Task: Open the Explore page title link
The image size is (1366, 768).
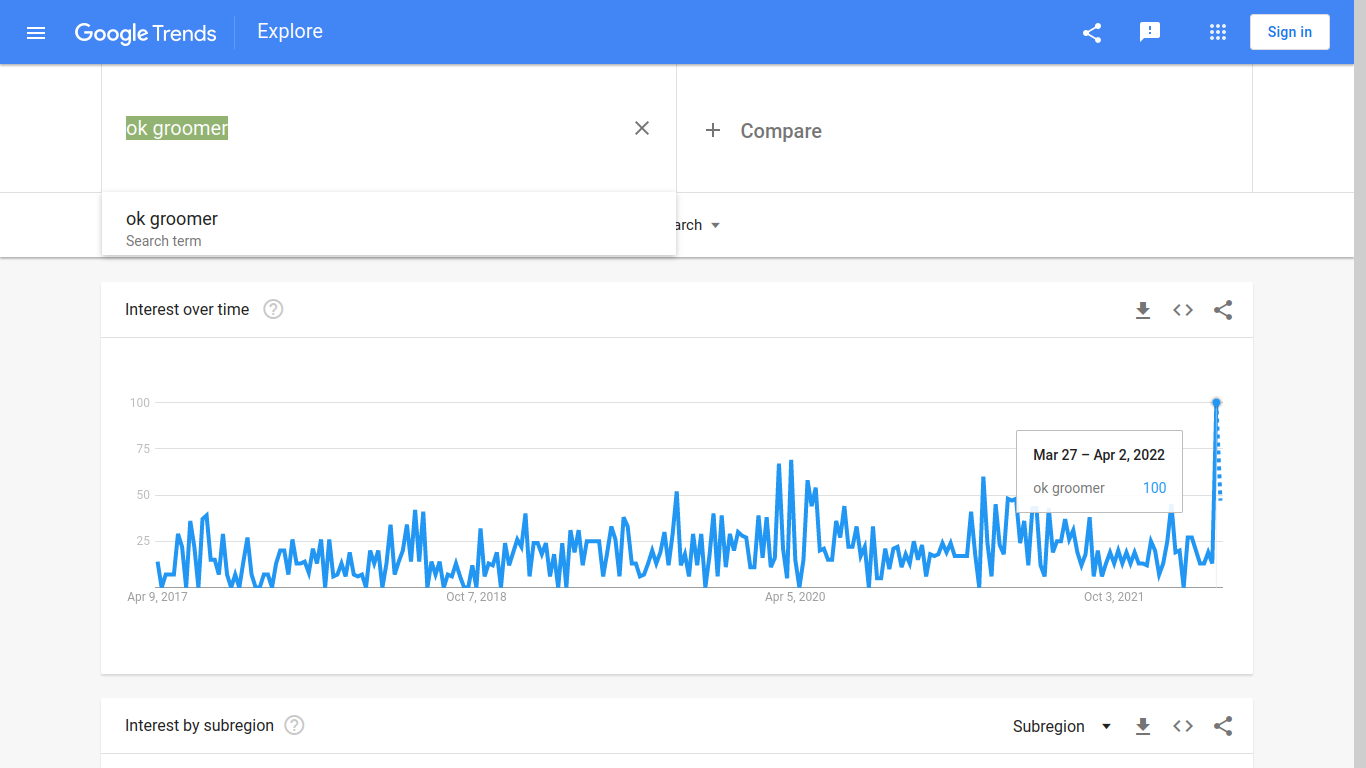Action: point(290,31)
